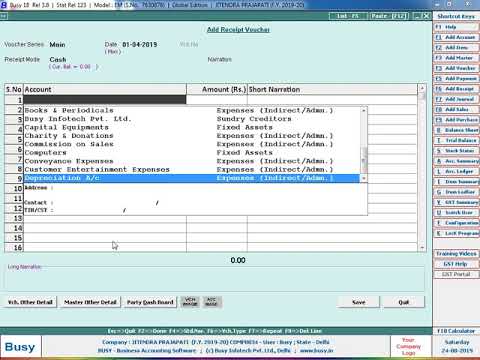Open Party Dash Board

click(150, 302)
